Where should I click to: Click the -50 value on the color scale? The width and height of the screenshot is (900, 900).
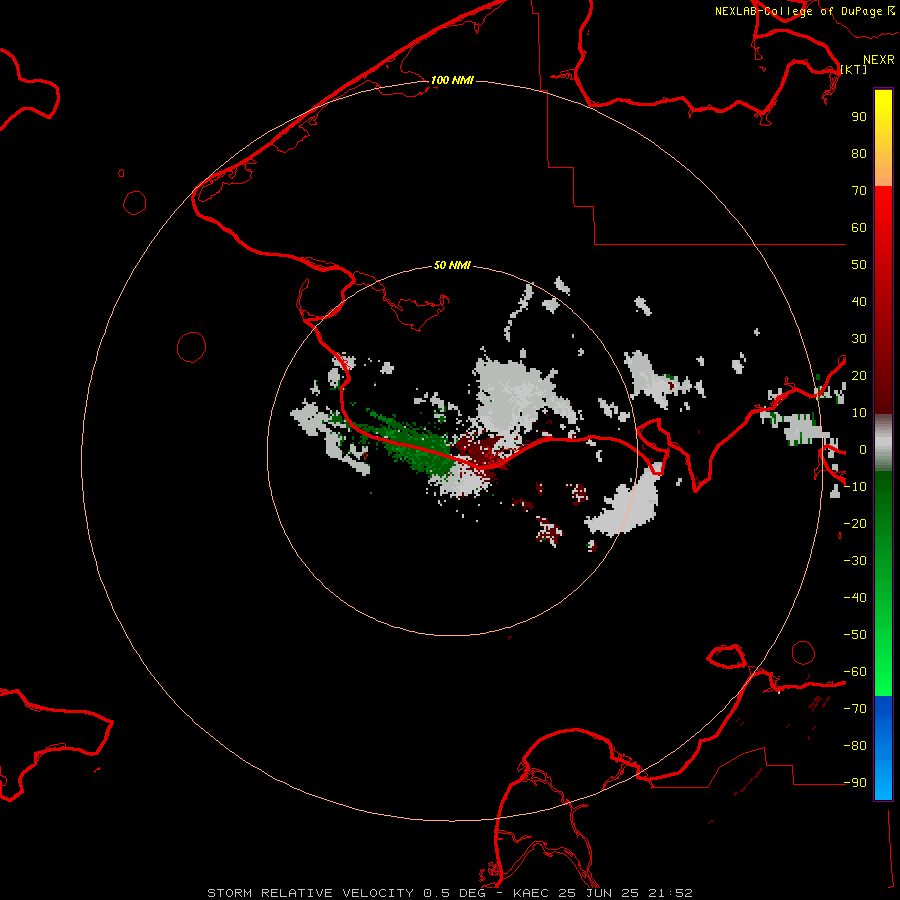[x=855, y=635]
